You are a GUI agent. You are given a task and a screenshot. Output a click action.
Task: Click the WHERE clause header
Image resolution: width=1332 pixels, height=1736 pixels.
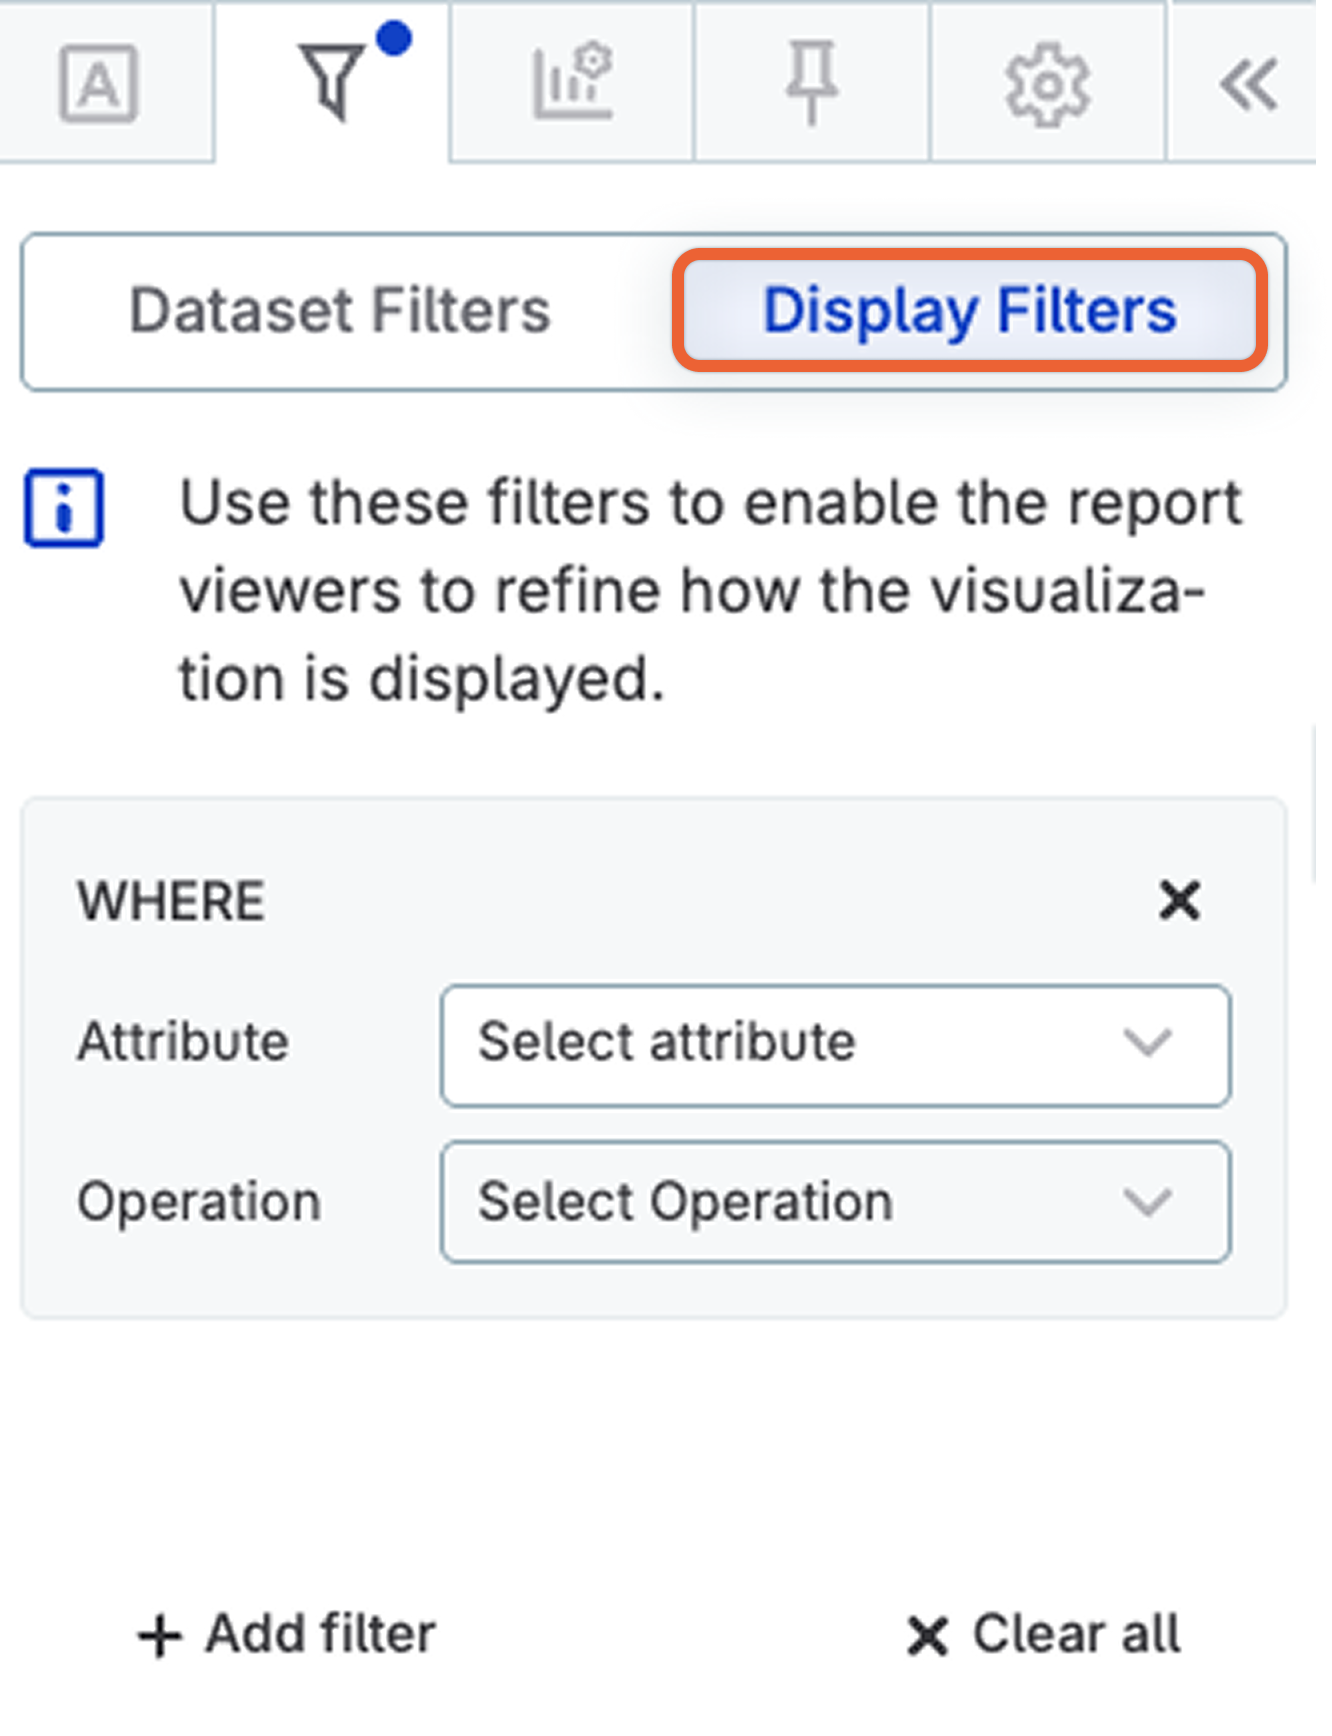coord(172,901)
